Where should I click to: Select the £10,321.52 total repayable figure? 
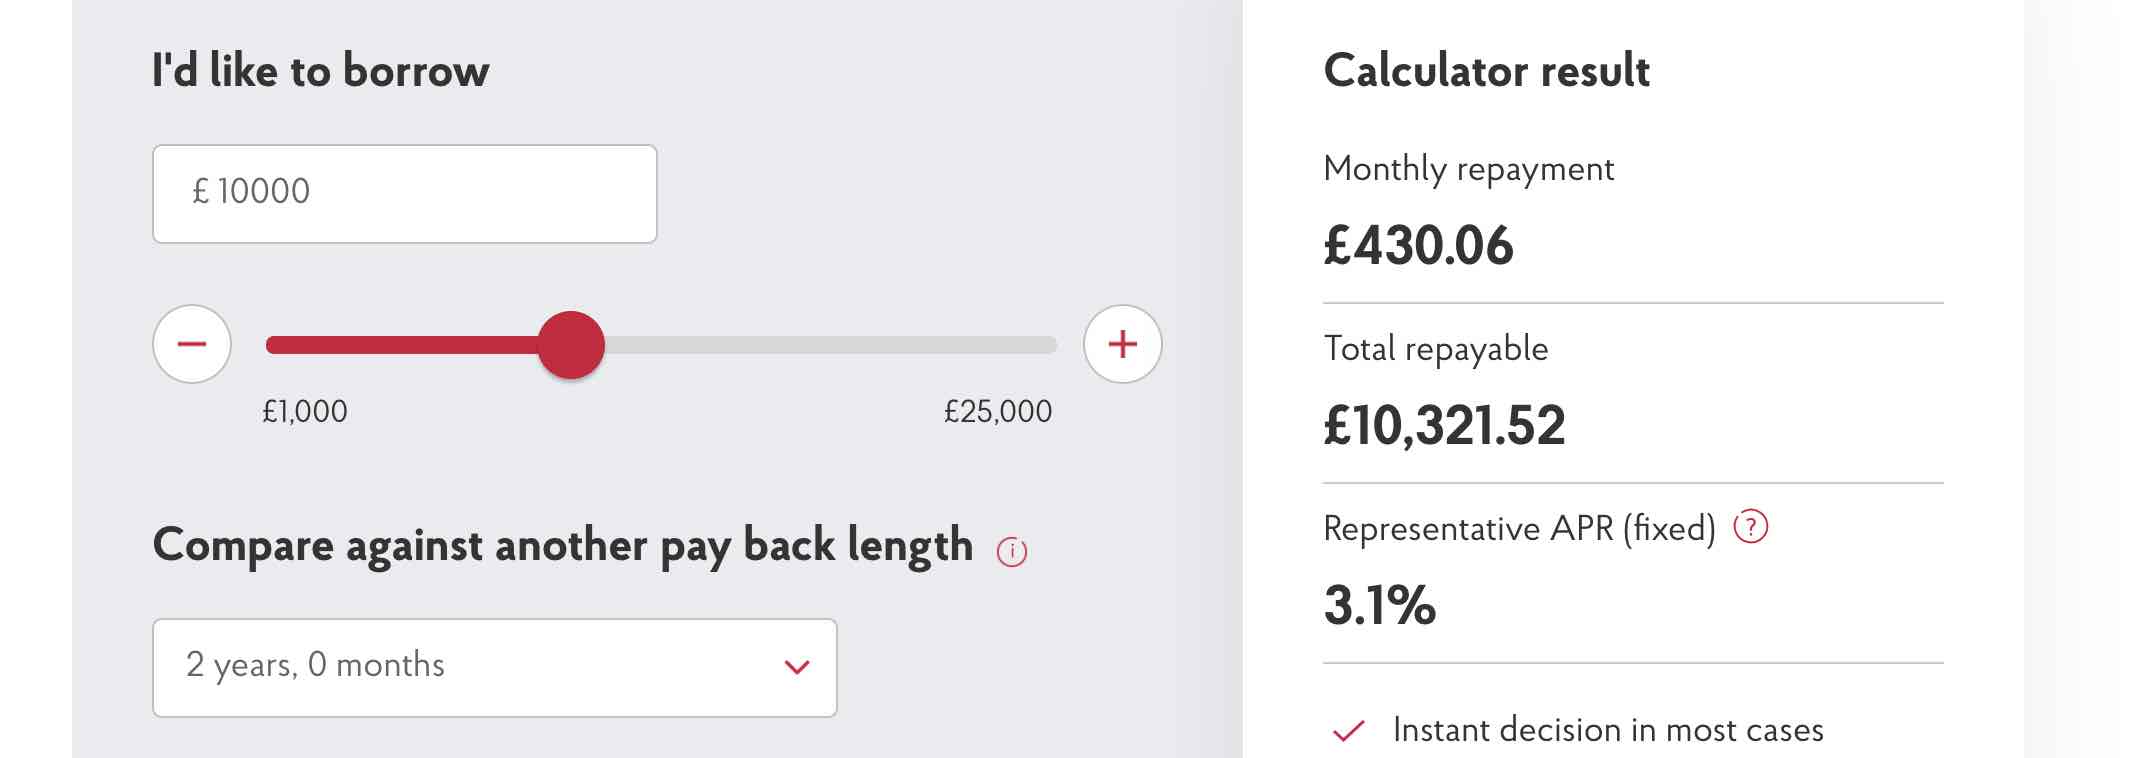click(1444, 426)
